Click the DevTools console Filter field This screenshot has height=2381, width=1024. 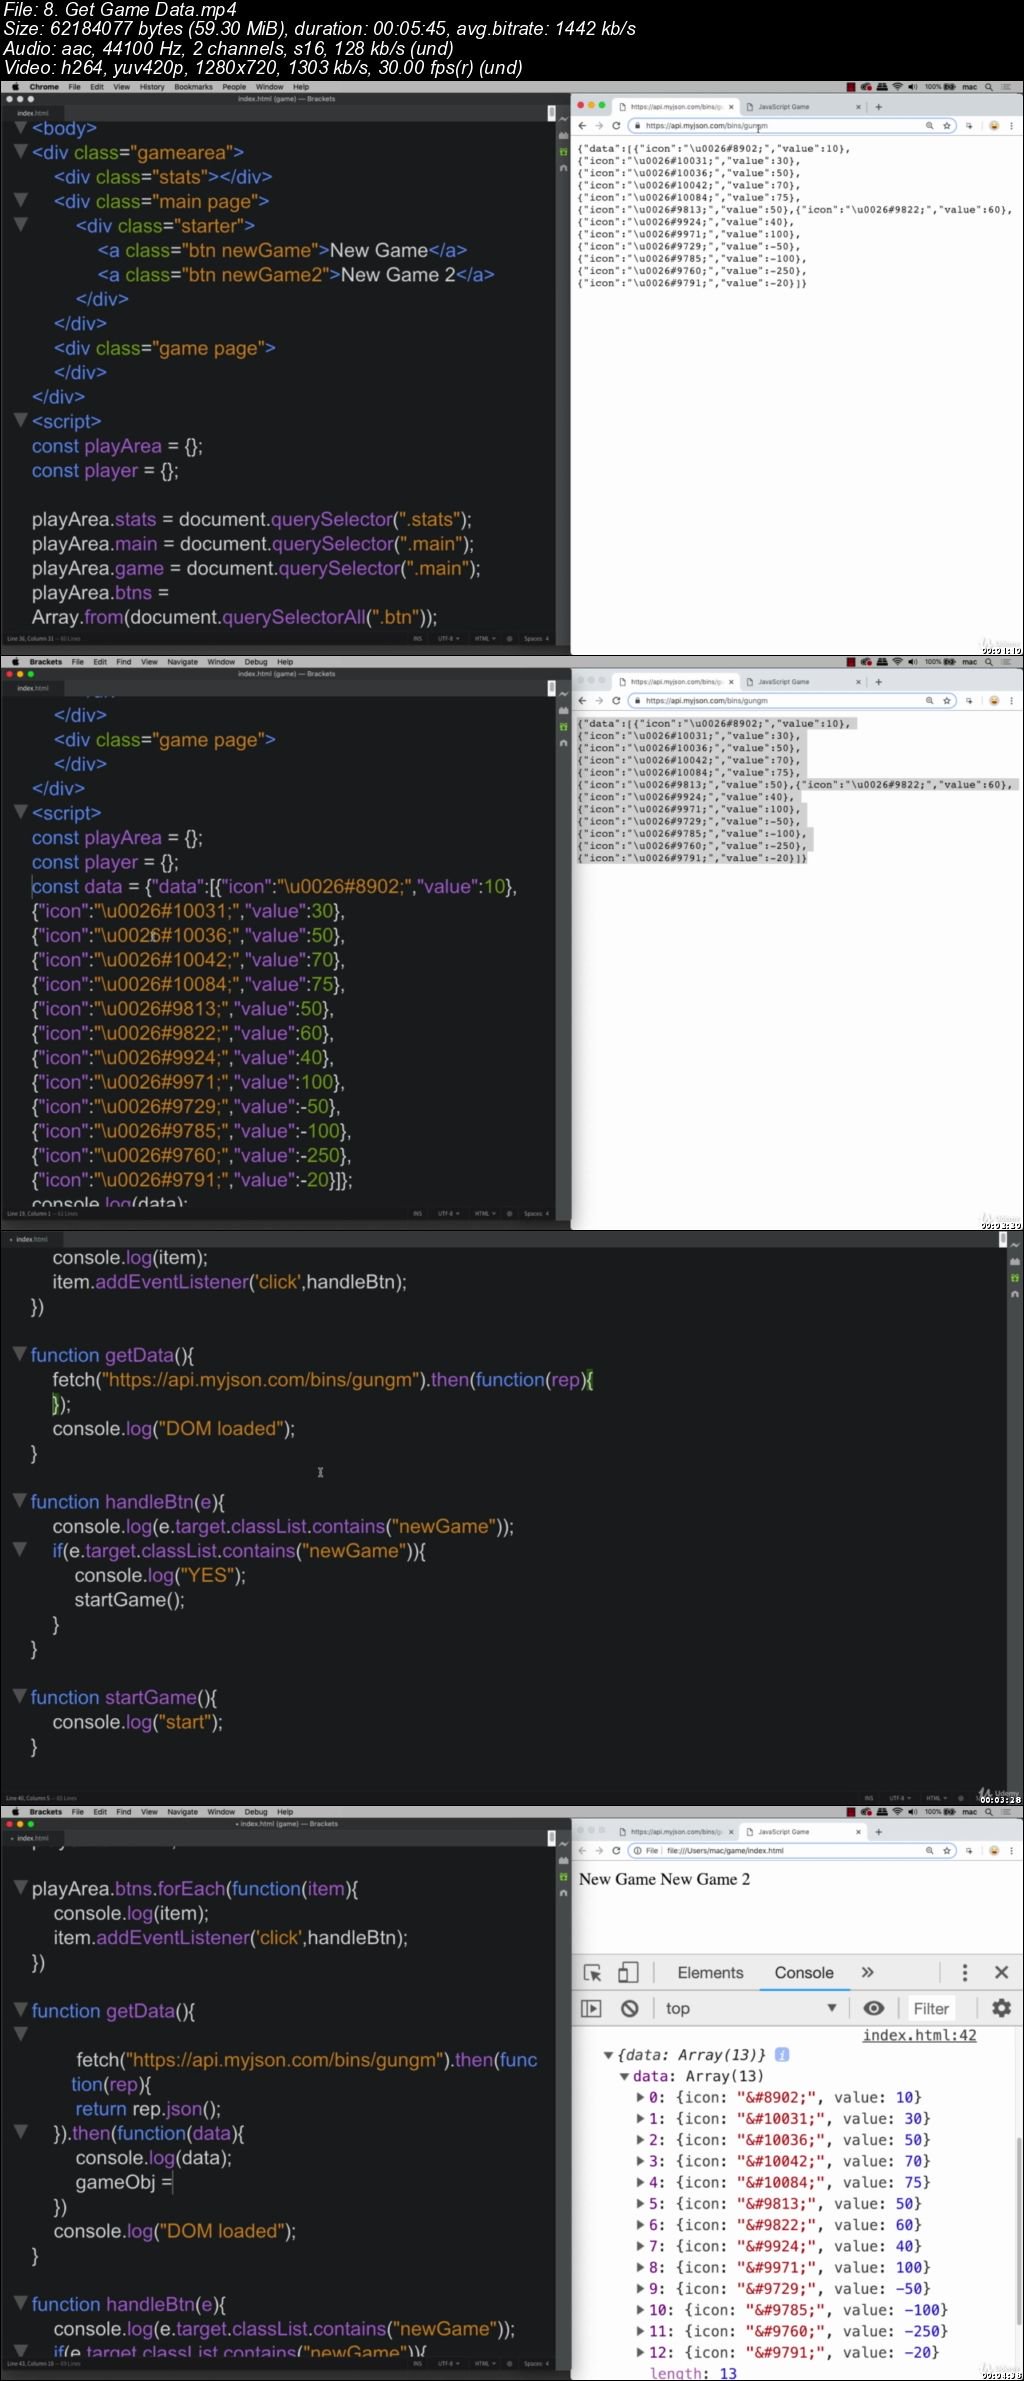pyautogui.click(x=931, y=2008)
